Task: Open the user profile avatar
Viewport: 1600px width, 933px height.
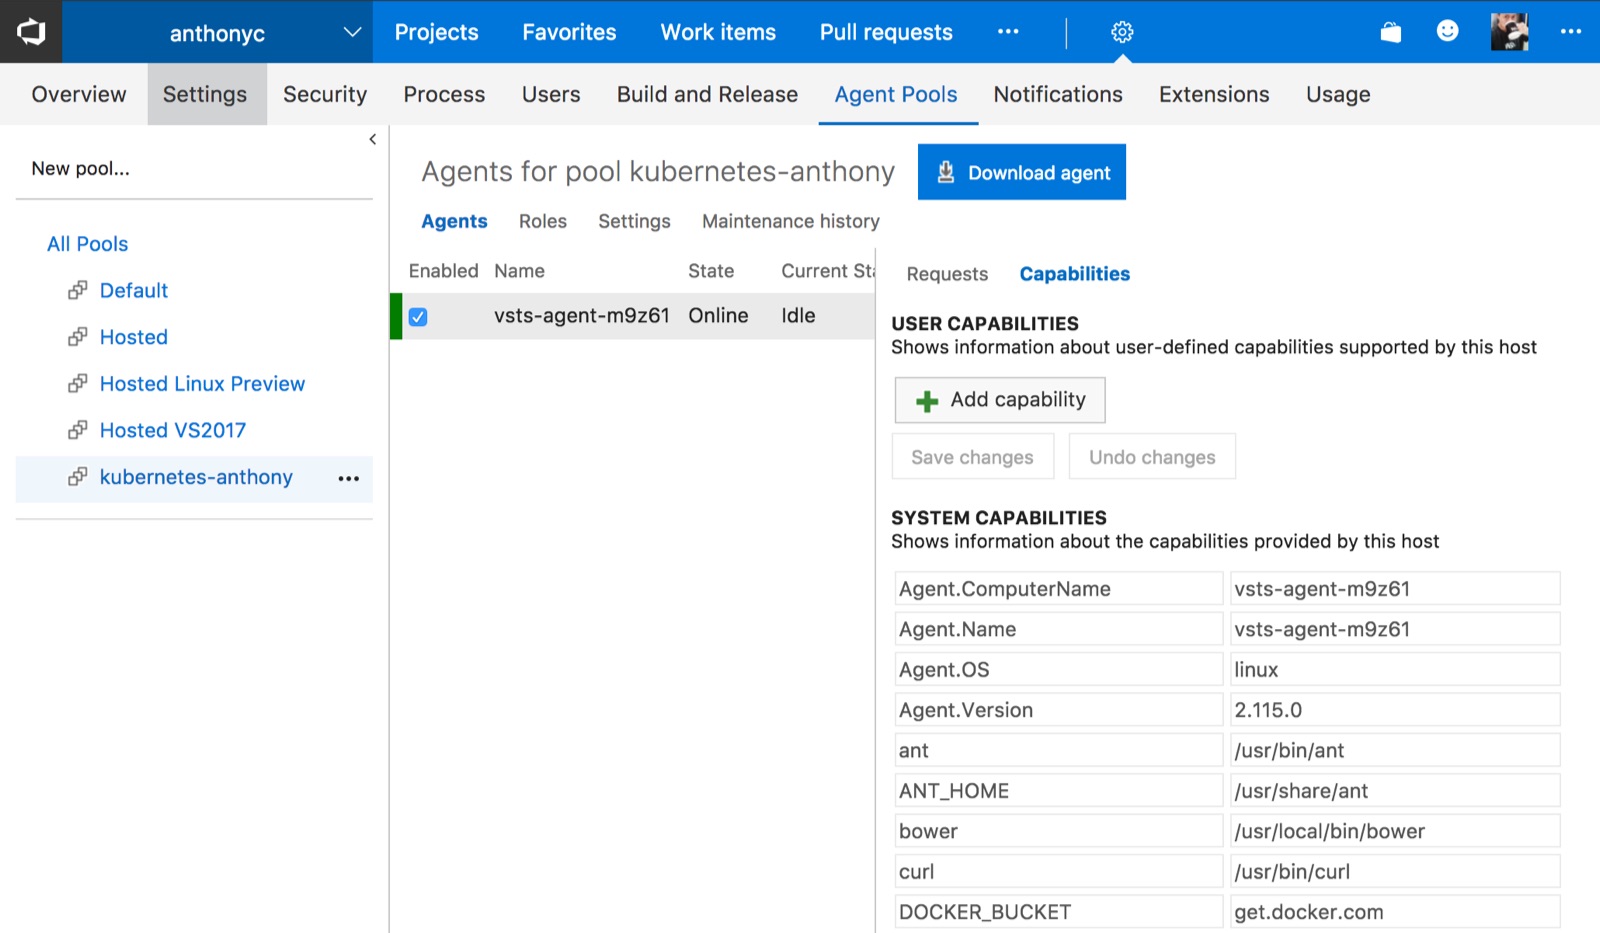Action: pos(1509,32)
